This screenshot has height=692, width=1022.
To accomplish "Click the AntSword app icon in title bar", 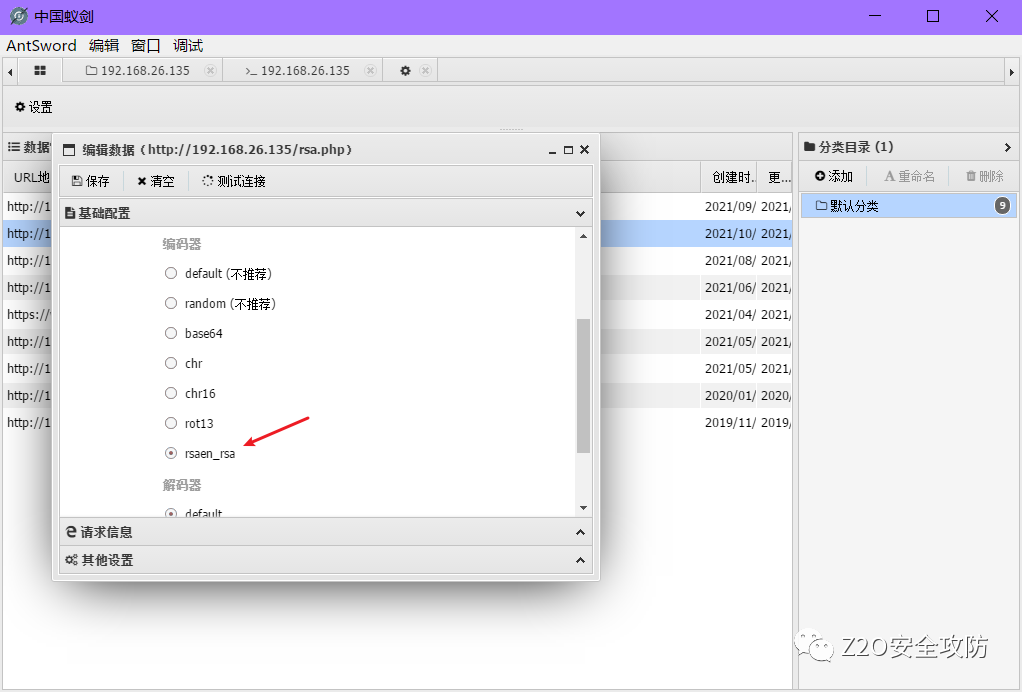I will click(19, 16).
